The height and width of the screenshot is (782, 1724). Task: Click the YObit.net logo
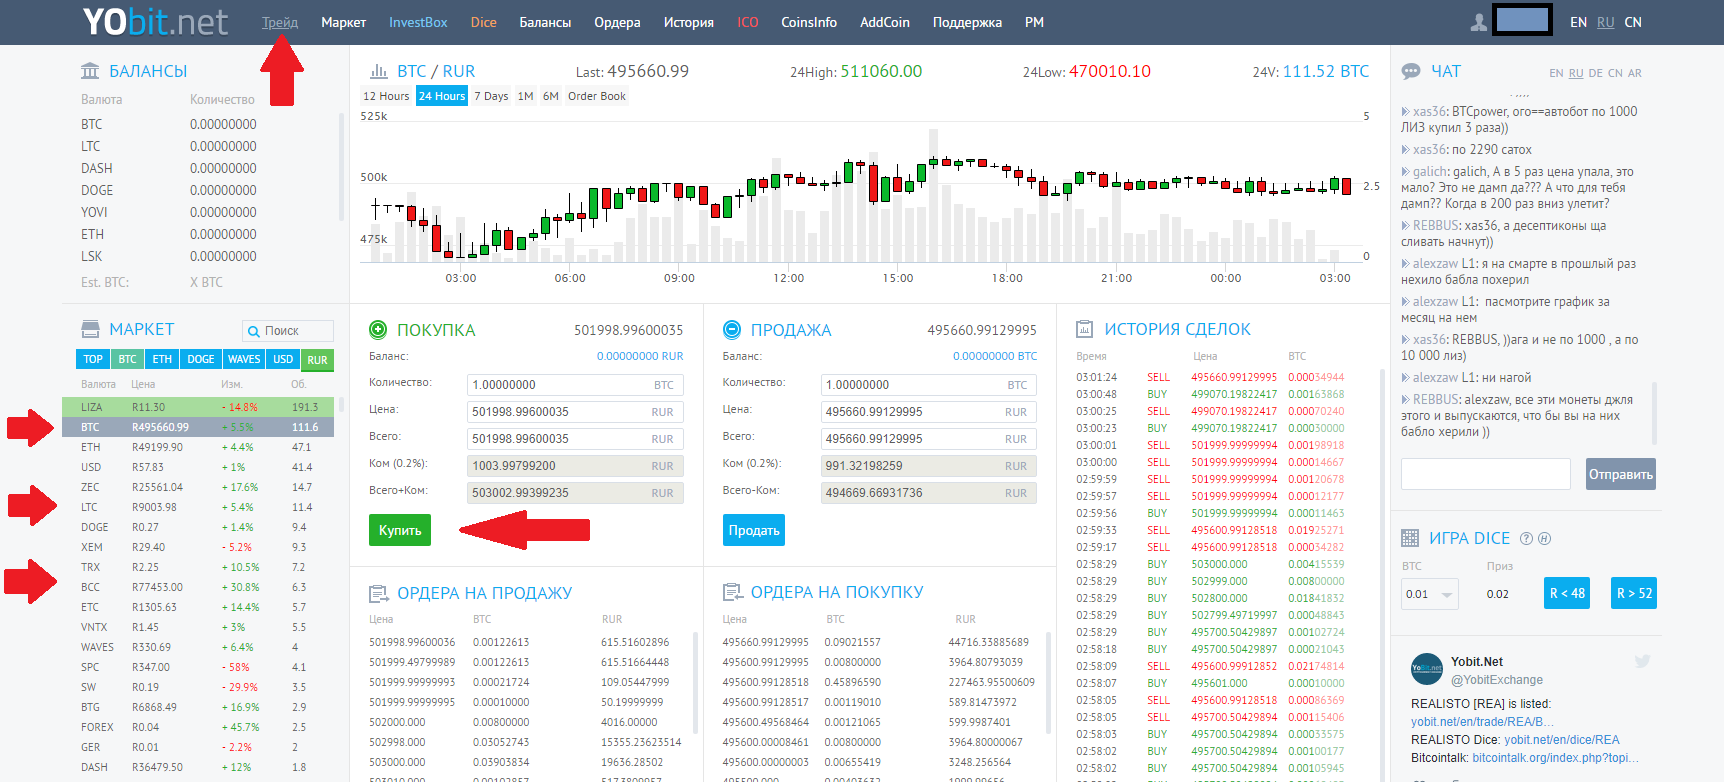pos(155,22)
